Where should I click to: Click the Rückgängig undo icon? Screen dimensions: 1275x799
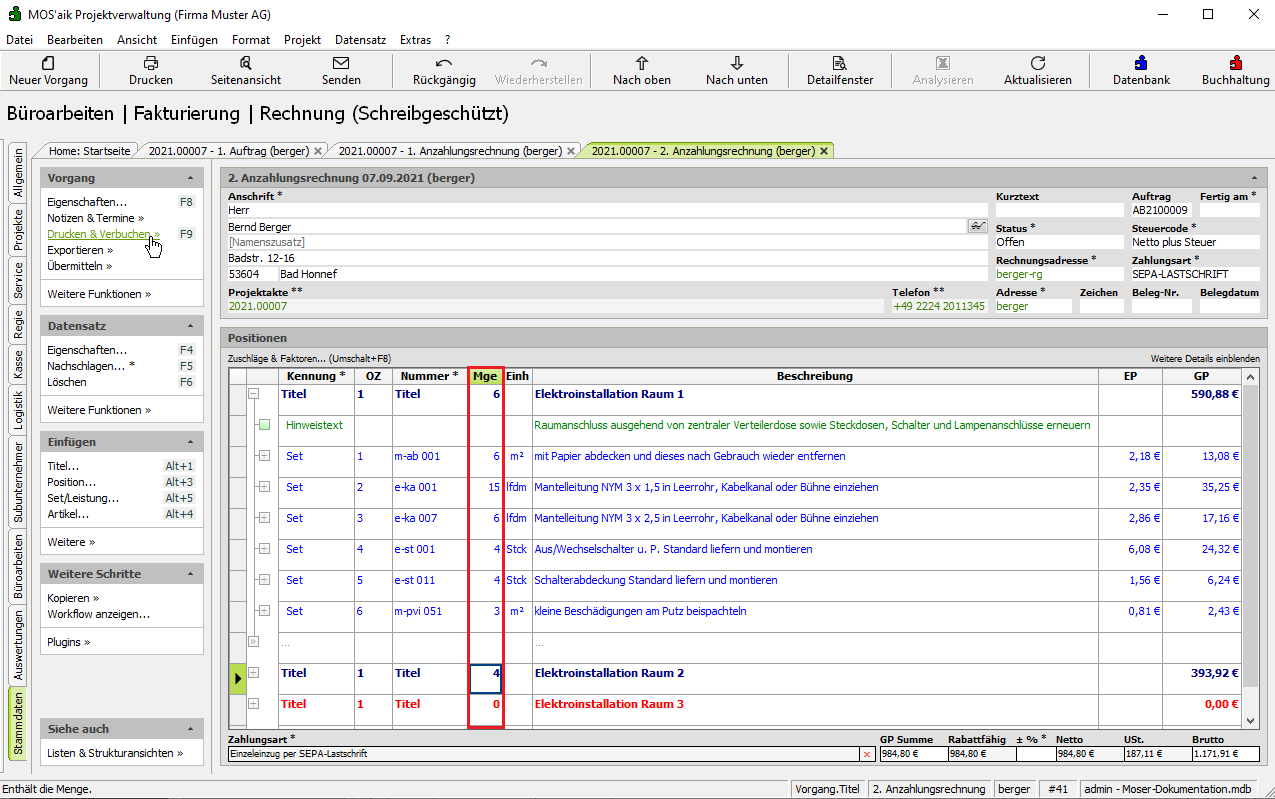(444, 63)
